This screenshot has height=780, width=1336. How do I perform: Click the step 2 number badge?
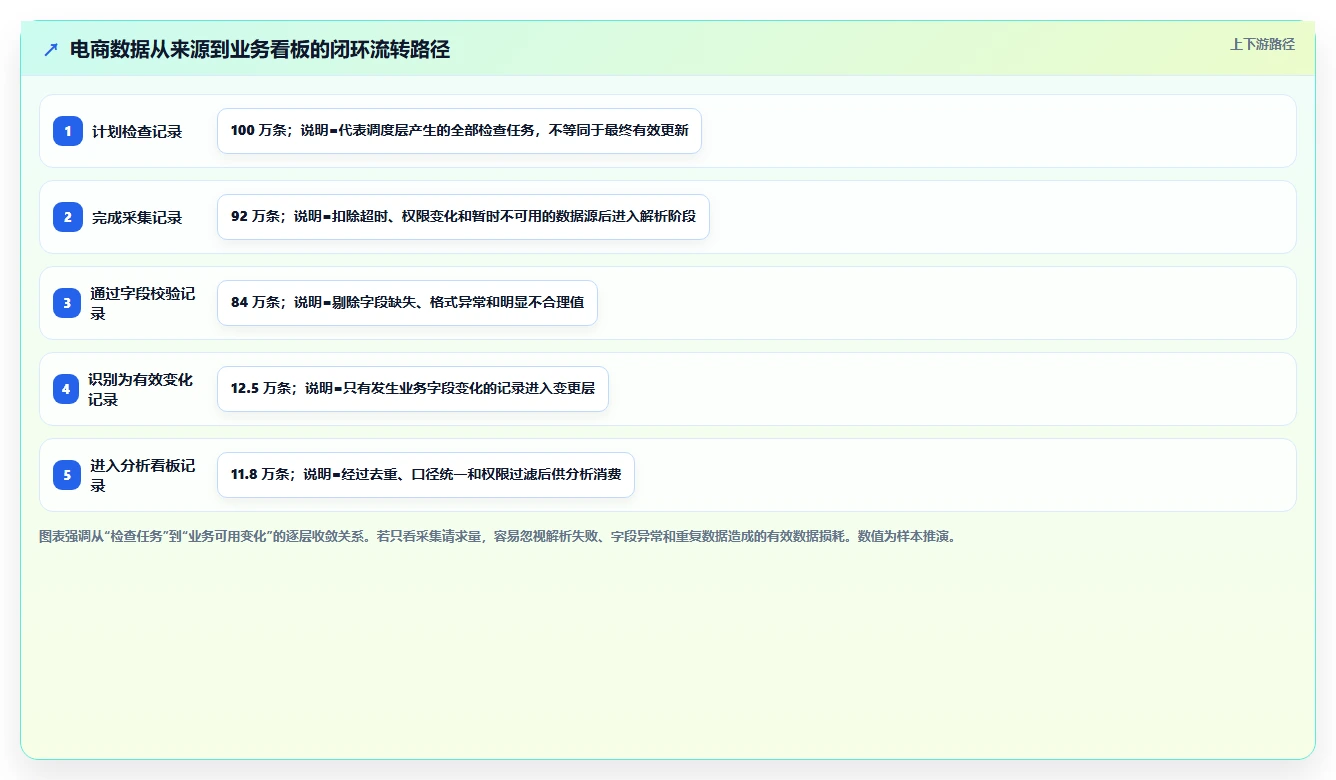68,217
